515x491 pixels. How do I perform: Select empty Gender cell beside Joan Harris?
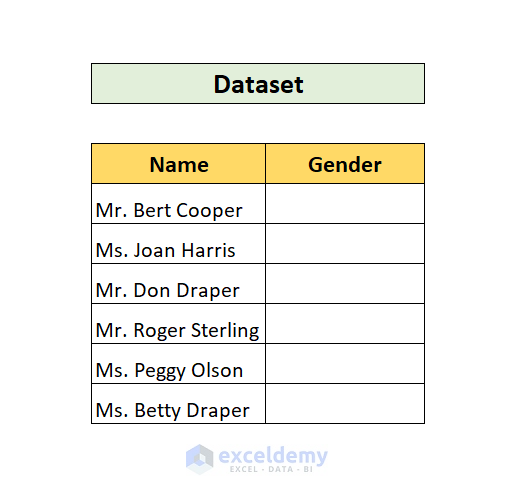click(345, 244)
